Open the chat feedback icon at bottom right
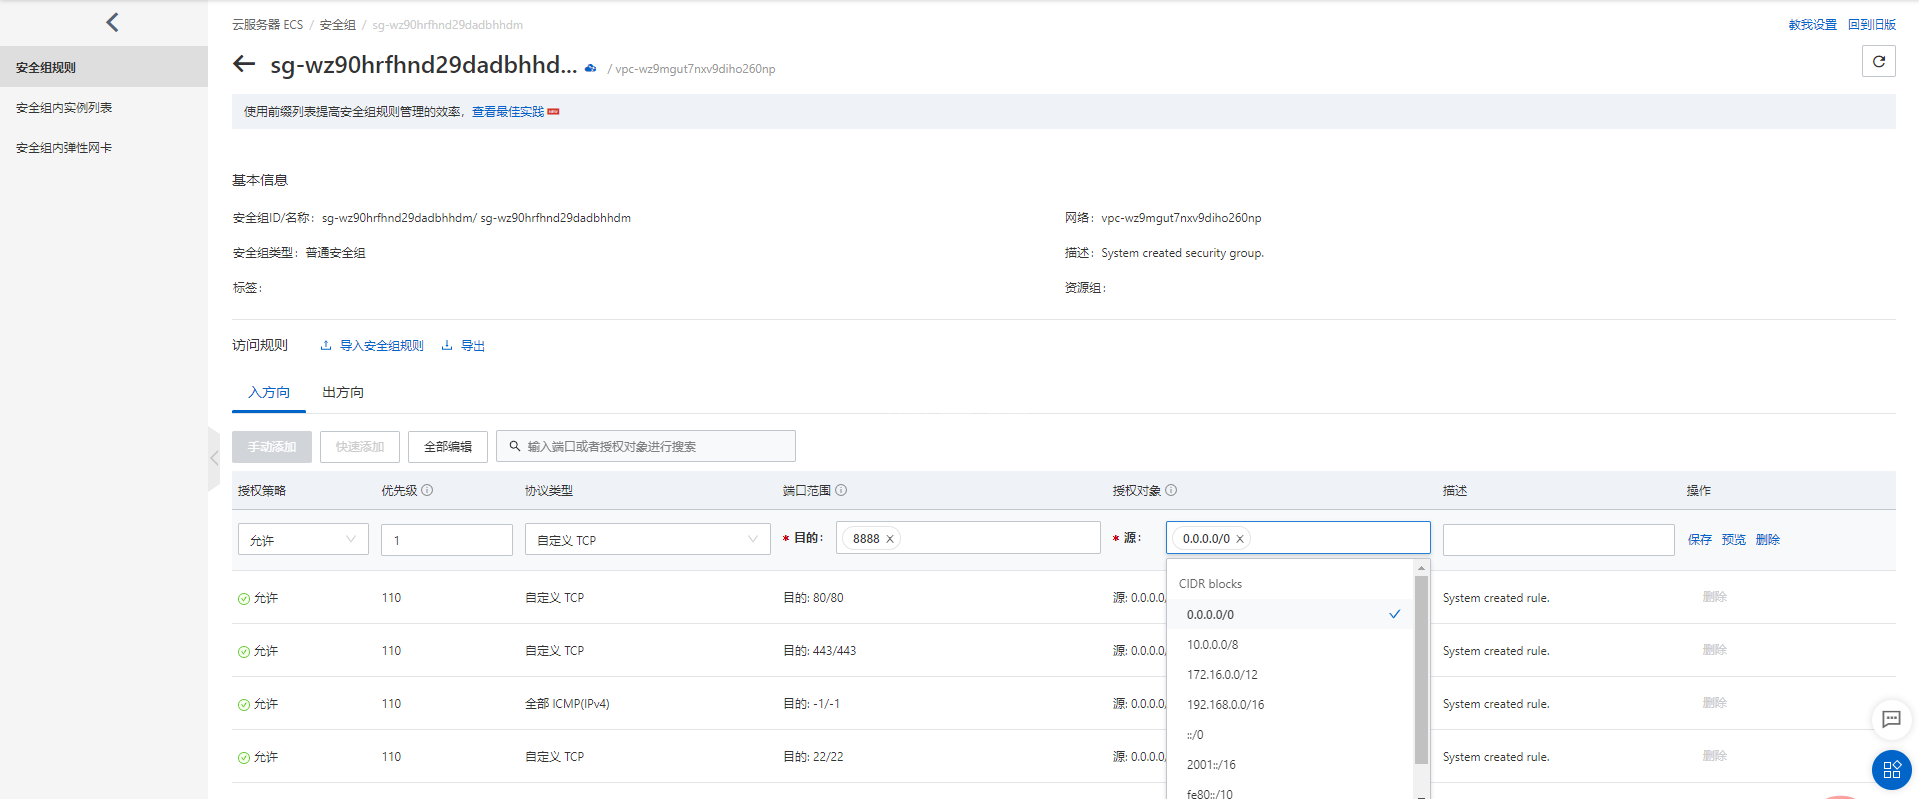1919x799 pixels. [1891, 719]
